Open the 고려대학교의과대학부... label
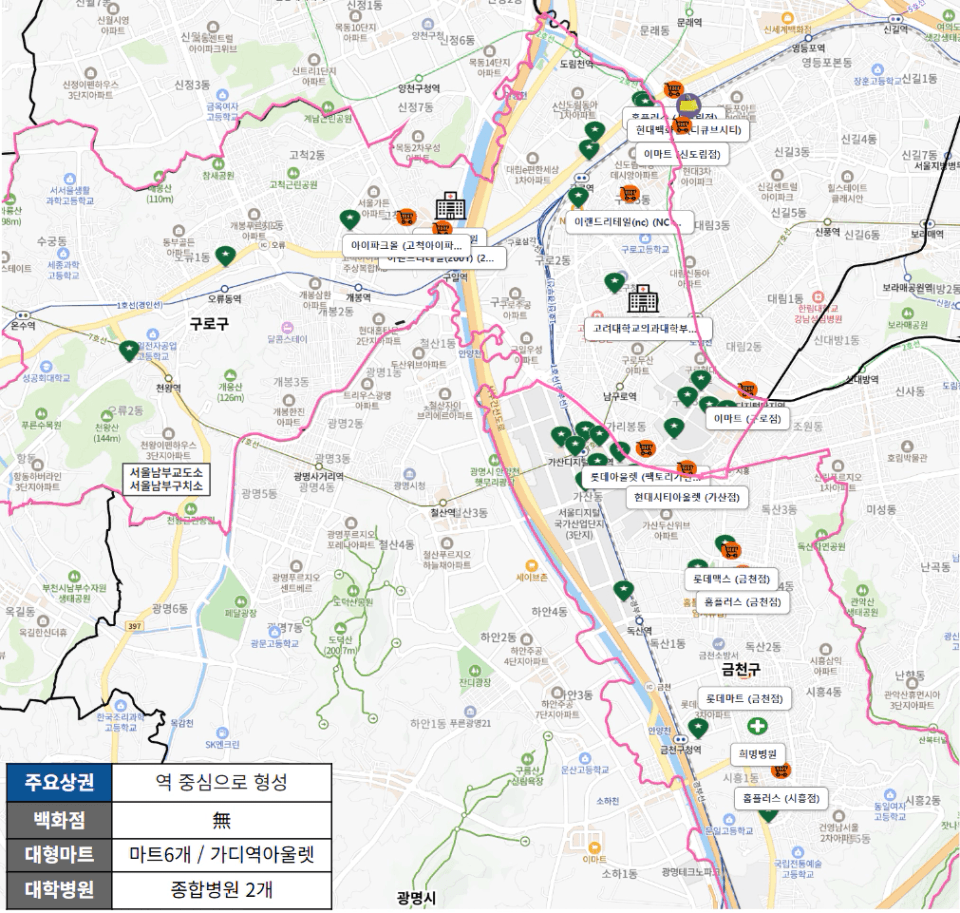Viewport: 960px width, 913px height. click(648, 328)
